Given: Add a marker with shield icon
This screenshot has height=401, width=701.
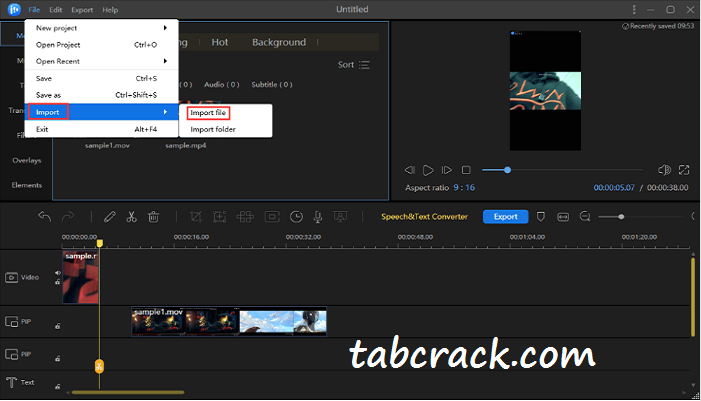Looking at the screenshot, I should click(x=541, y=217).
